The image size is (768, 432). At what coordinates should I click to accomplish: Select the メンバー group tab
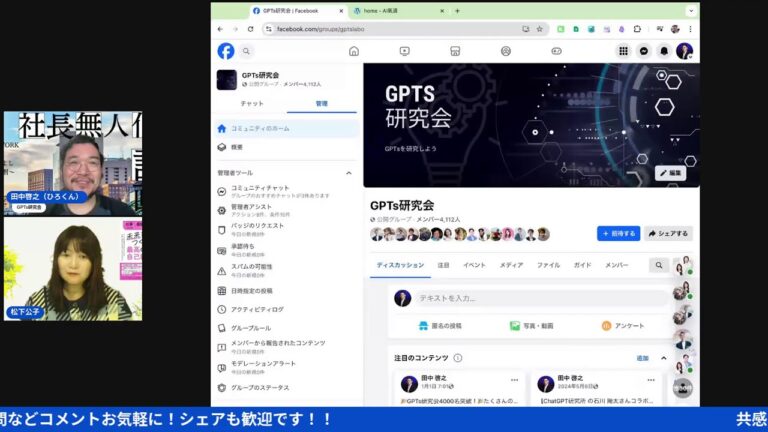tap(616, 265)
